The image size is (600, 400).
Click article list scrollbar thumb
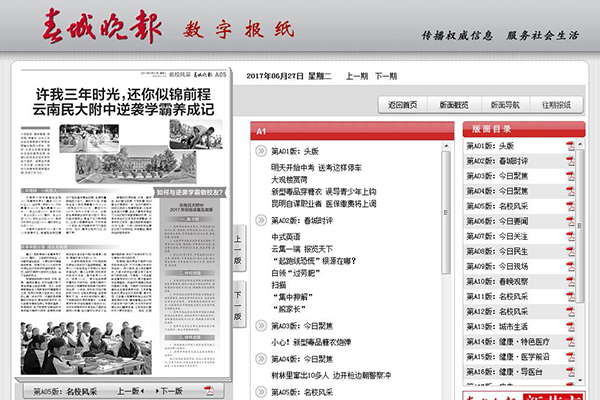(x=446, y=212)
